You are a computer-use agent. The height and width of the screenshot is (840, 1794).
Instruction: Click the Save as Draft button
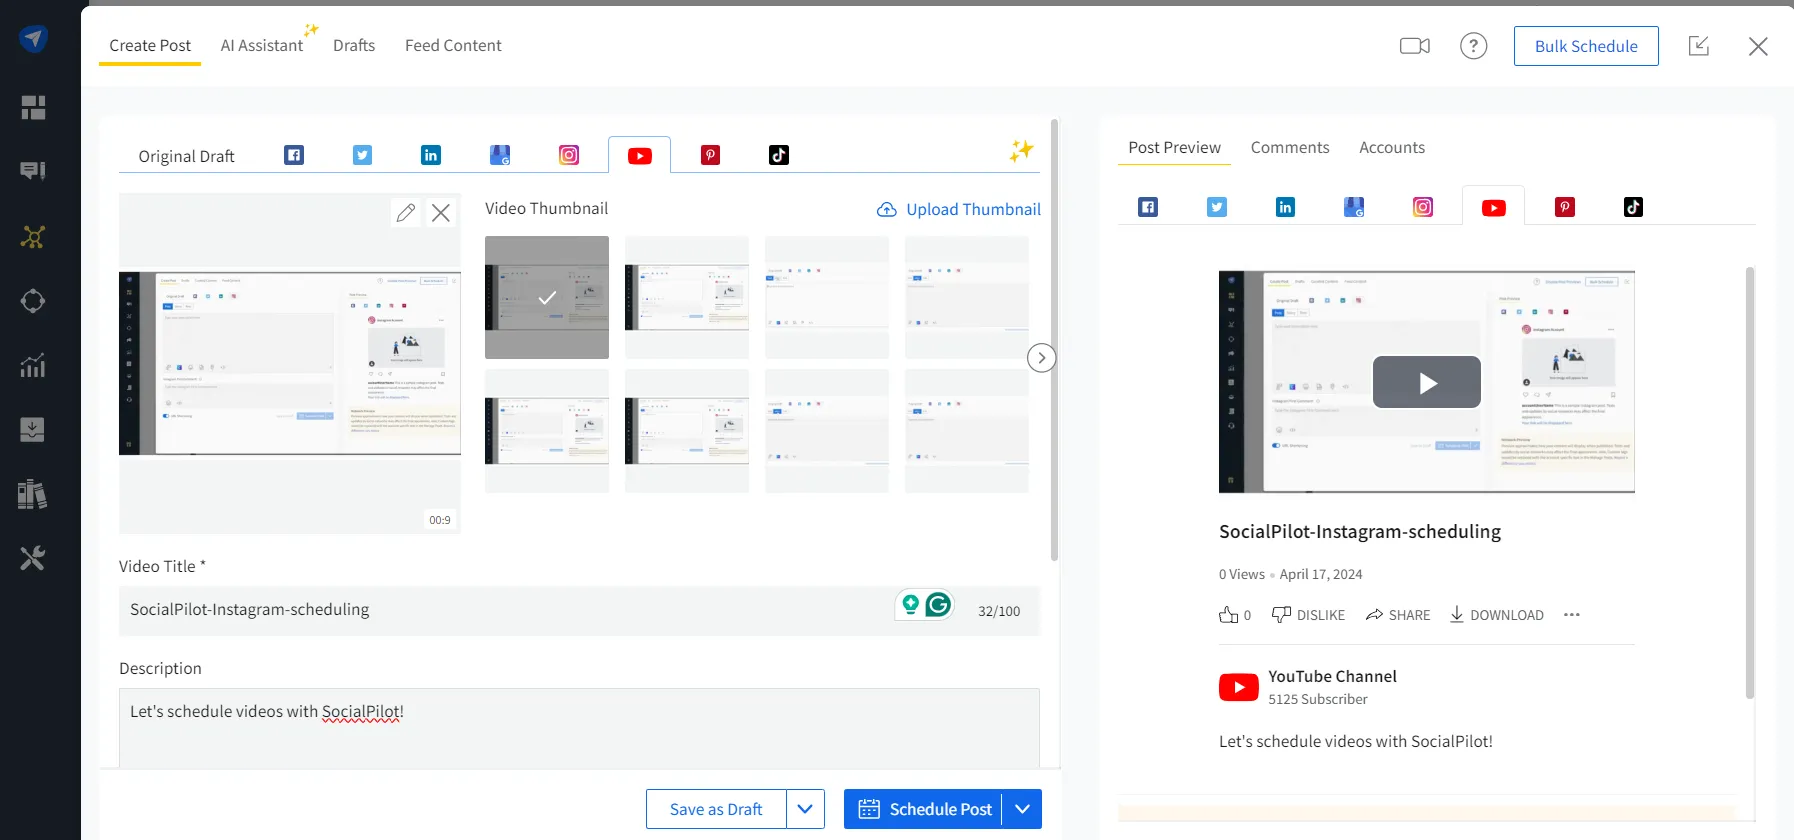click(x=716, y=809)
